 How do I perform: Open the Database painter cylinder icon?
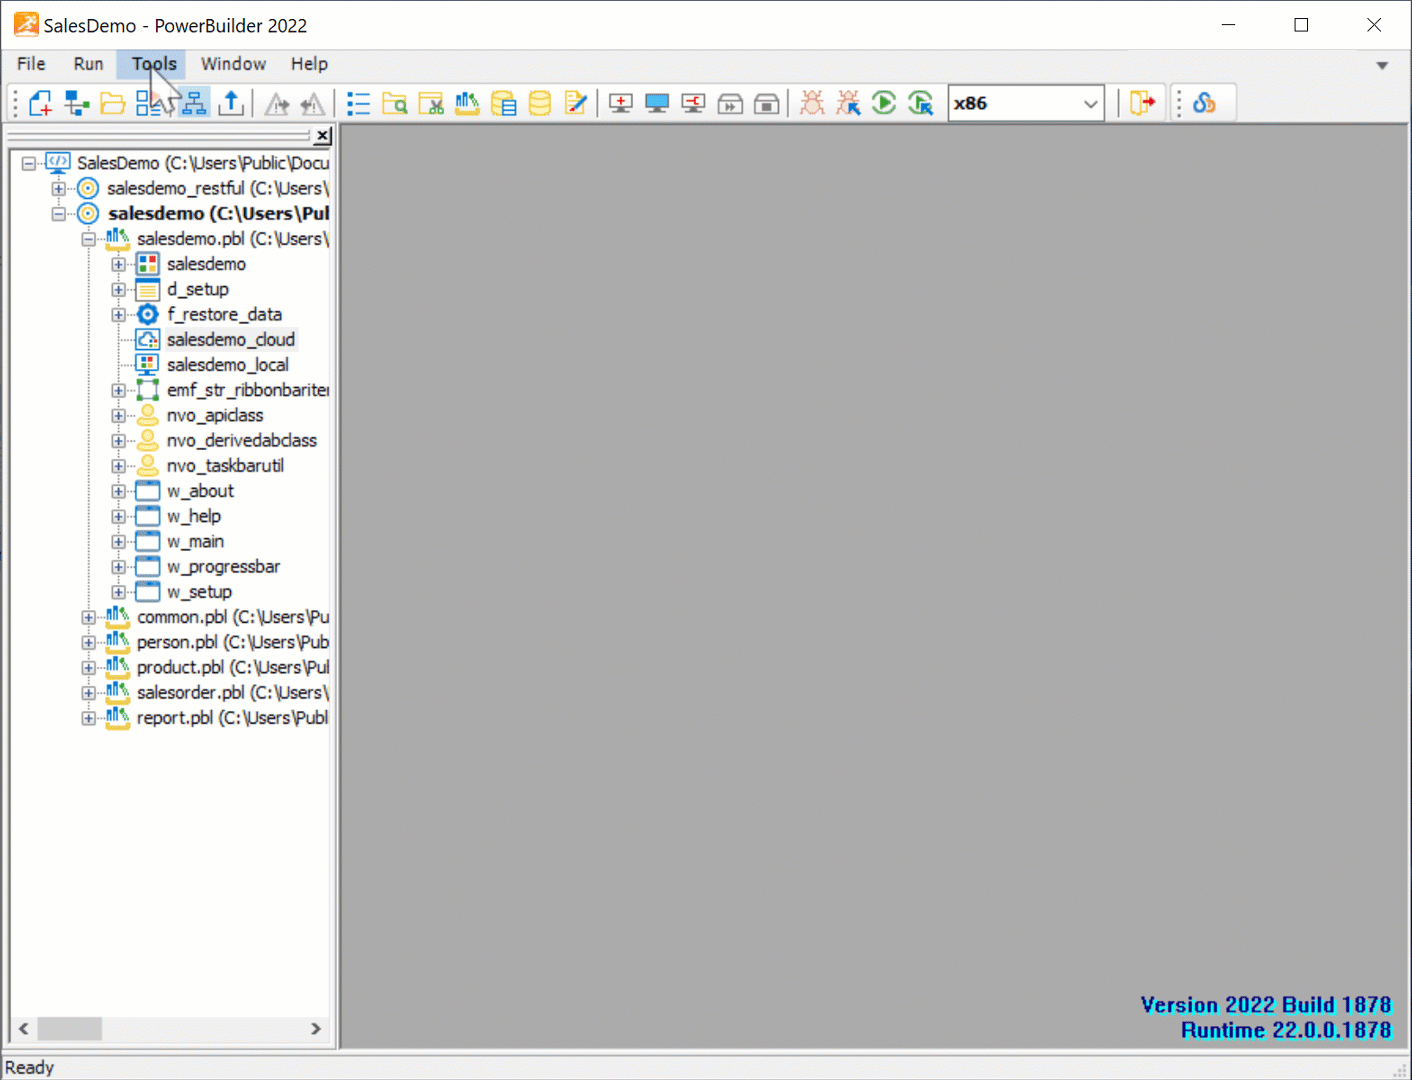(540, 103)
